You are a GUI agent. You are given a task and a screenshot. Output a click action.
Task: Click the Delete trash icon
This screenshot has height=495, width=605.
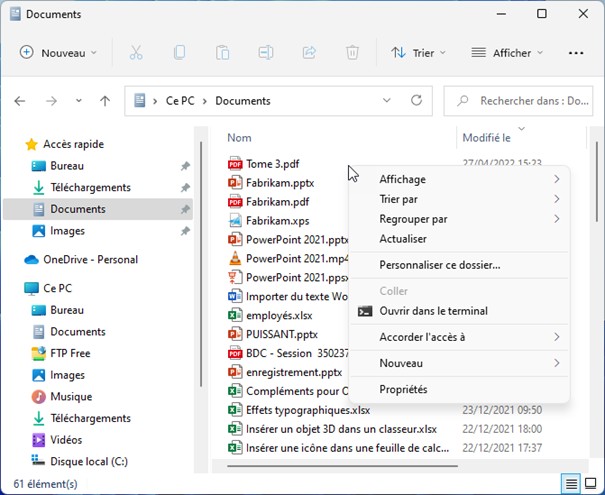point(352,53)
